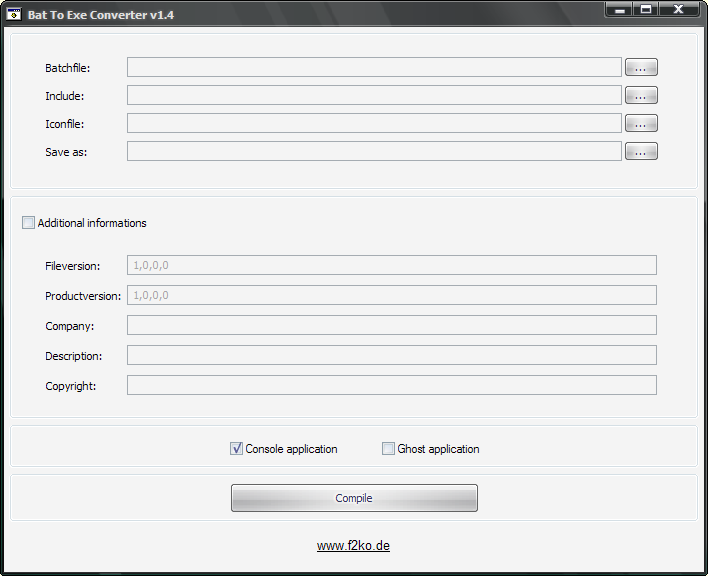
Task: Click the Save as input field
Action: point(374,151)
